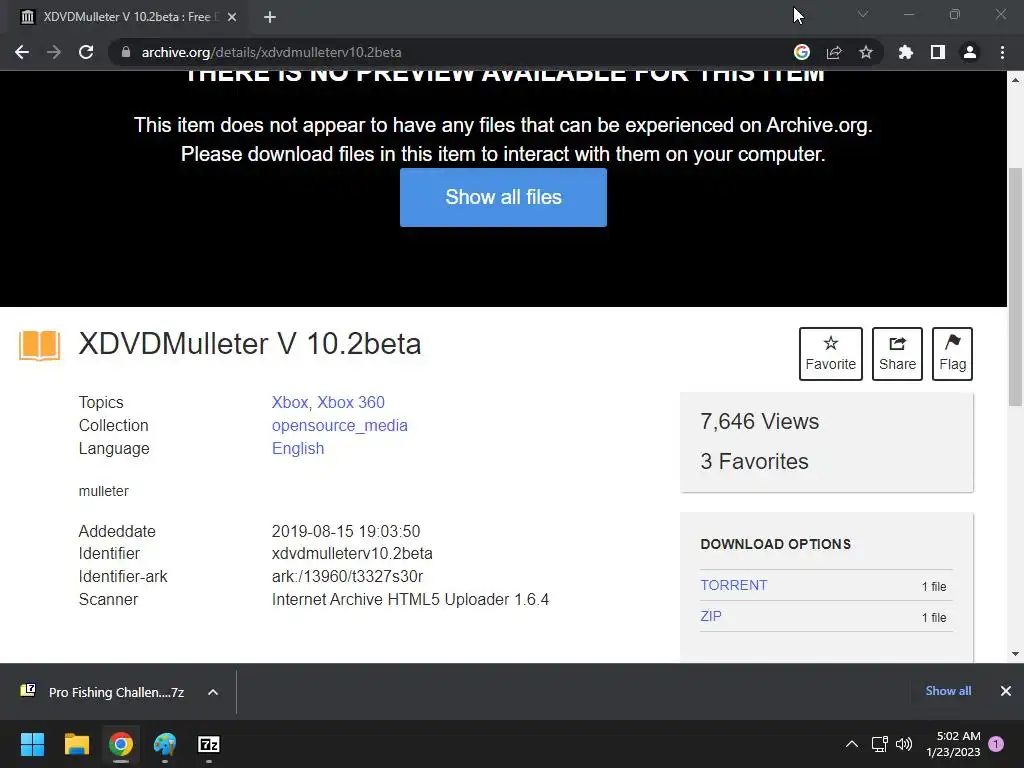Open the Windows Start menu
Image resolution: width=1024 pixels, height=768 pixels.
[32, 744]
